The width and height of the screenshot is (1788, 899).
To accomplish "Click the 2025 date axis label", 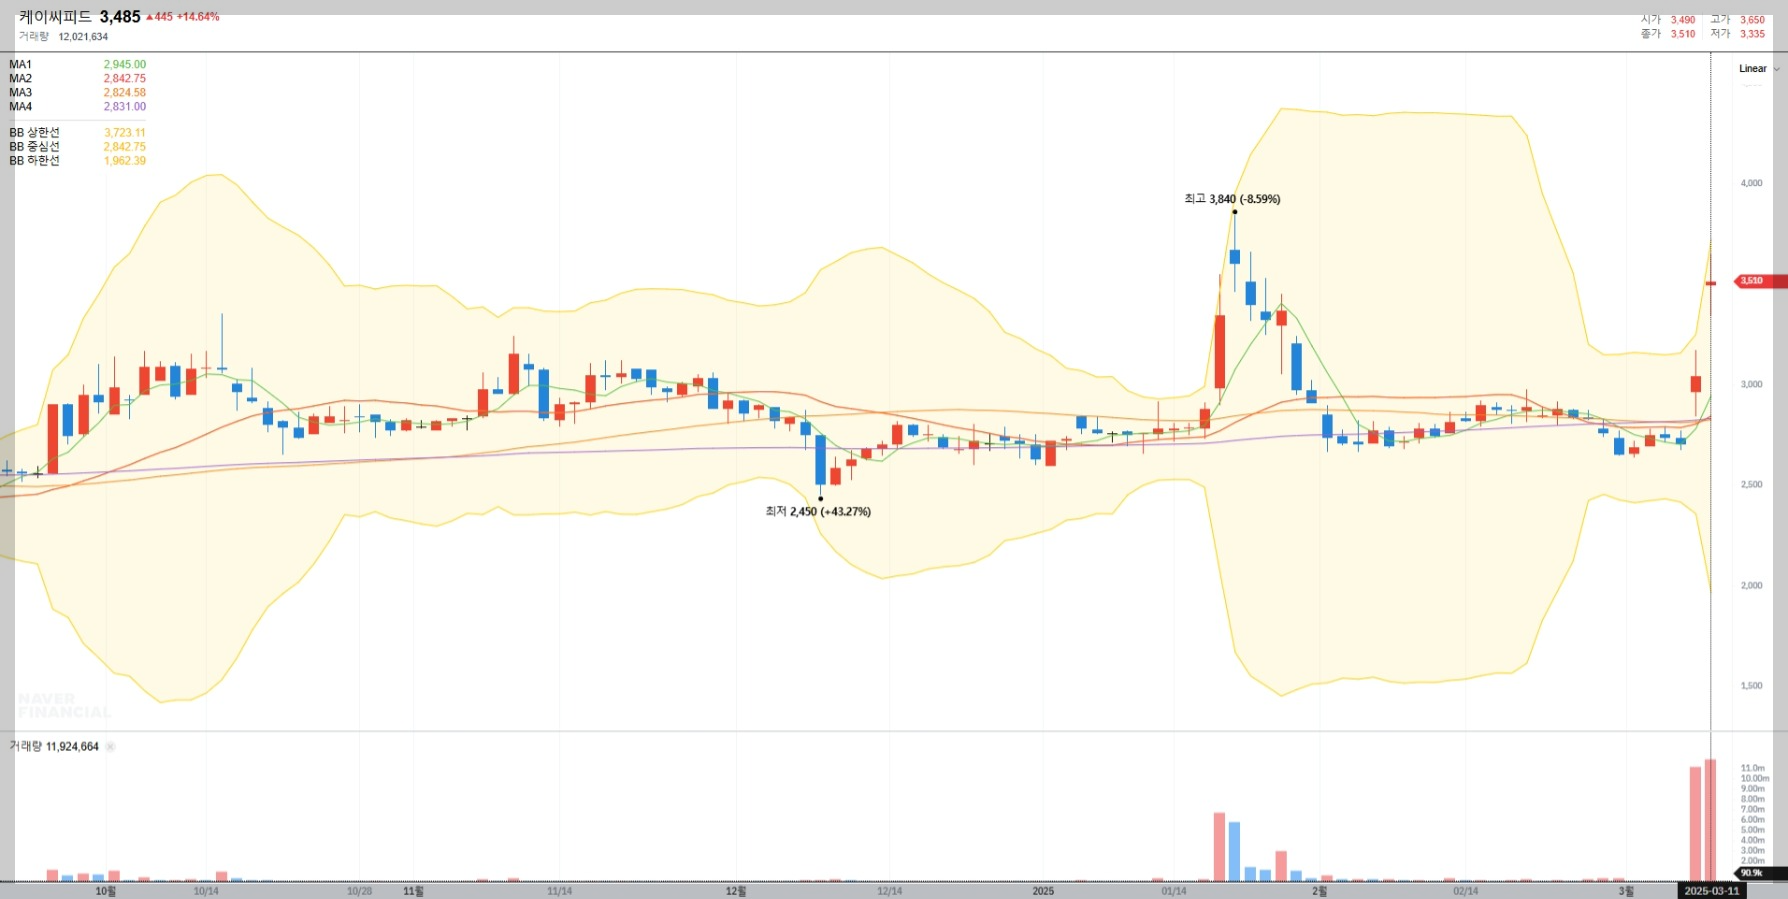I will pyautogui.click(x=1043, y=891).
